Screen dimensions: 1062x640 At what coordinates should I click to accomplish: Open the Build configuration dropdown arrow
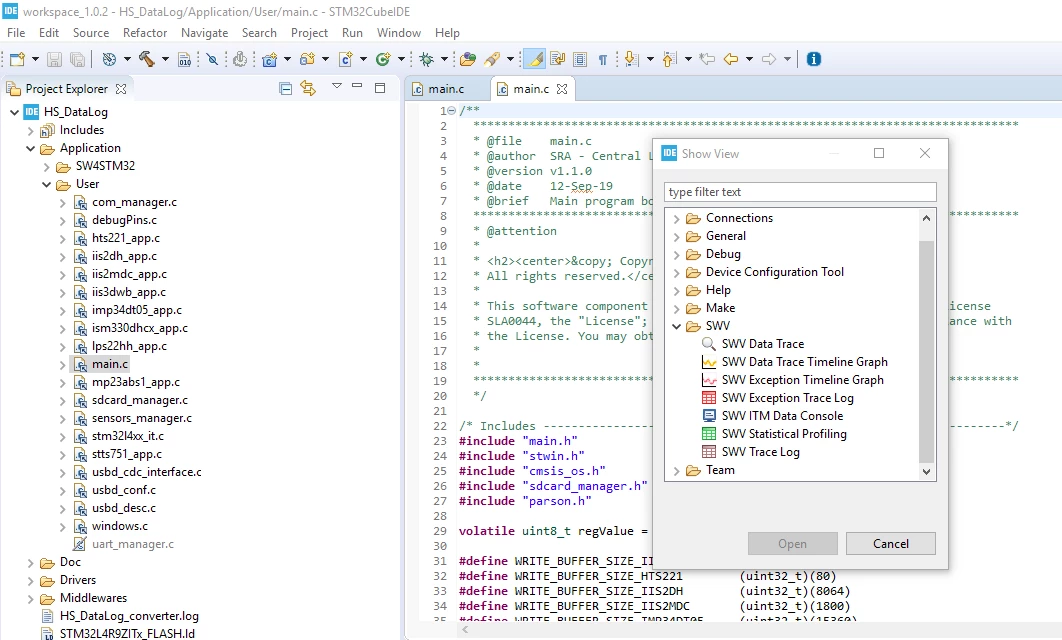[165, 60]
